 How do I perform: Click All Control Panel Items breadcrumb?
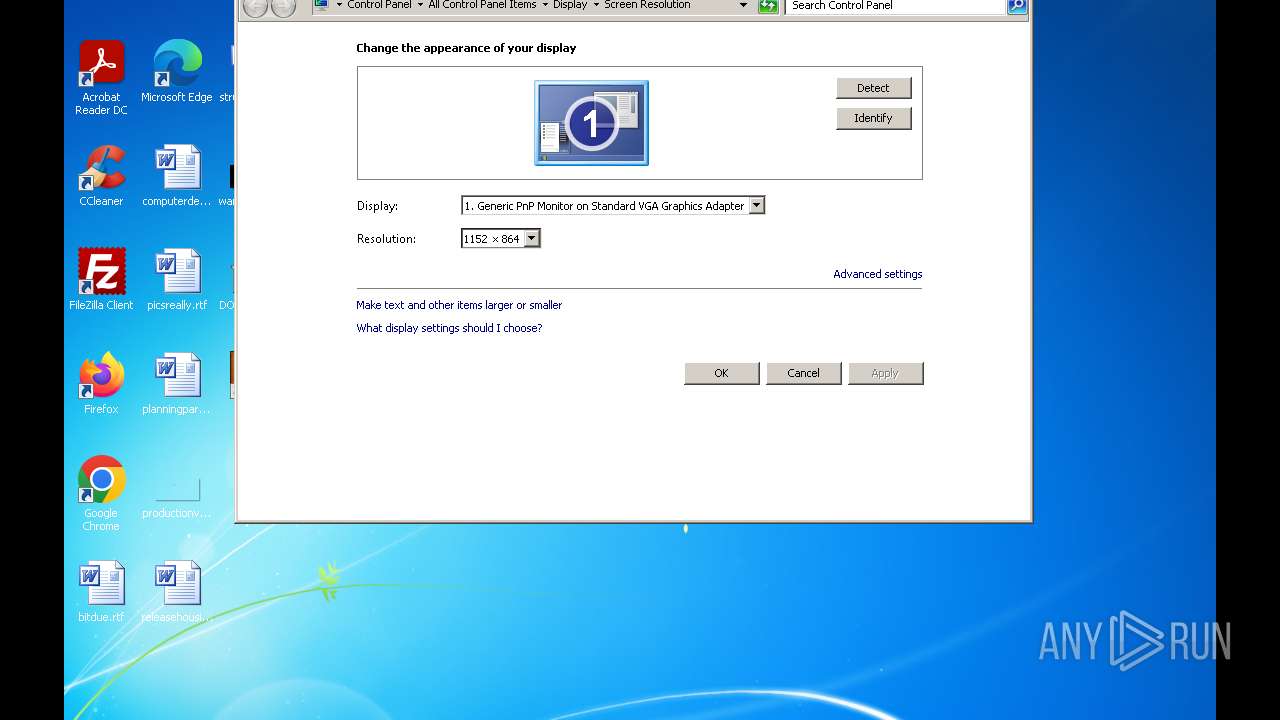482,5
